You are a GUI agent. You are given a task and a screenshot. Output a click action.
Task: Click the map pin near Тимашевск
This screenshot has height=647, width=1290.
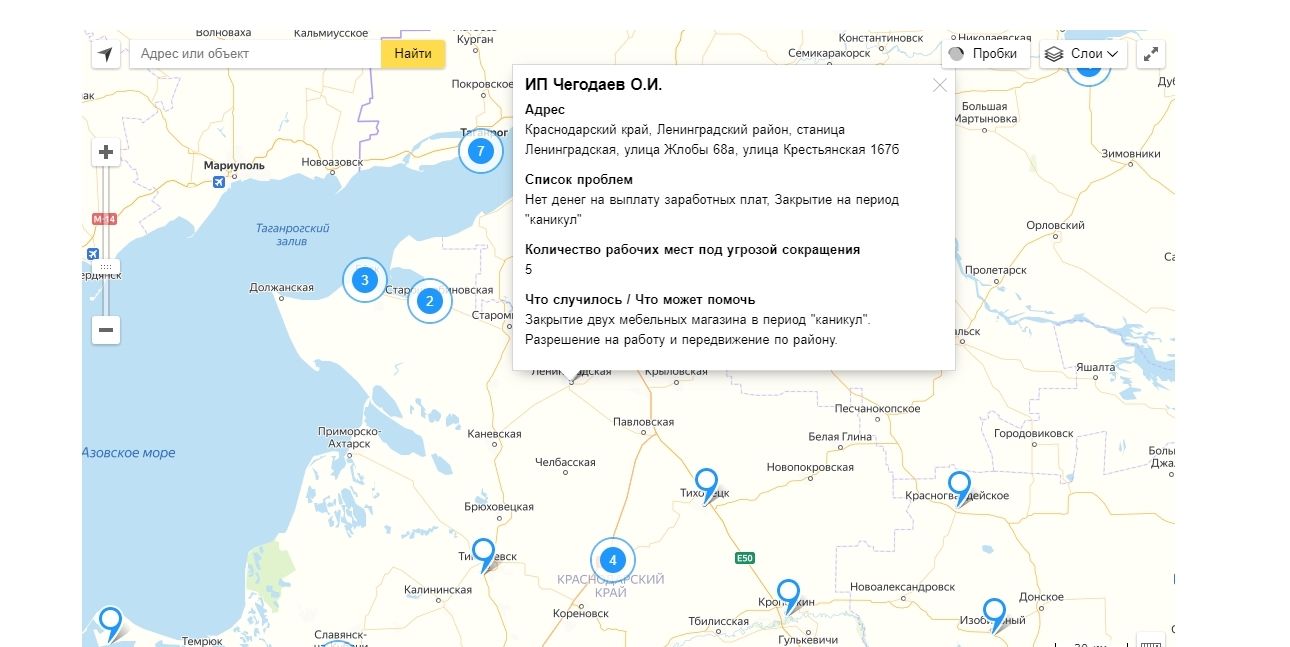pos(483,552)
